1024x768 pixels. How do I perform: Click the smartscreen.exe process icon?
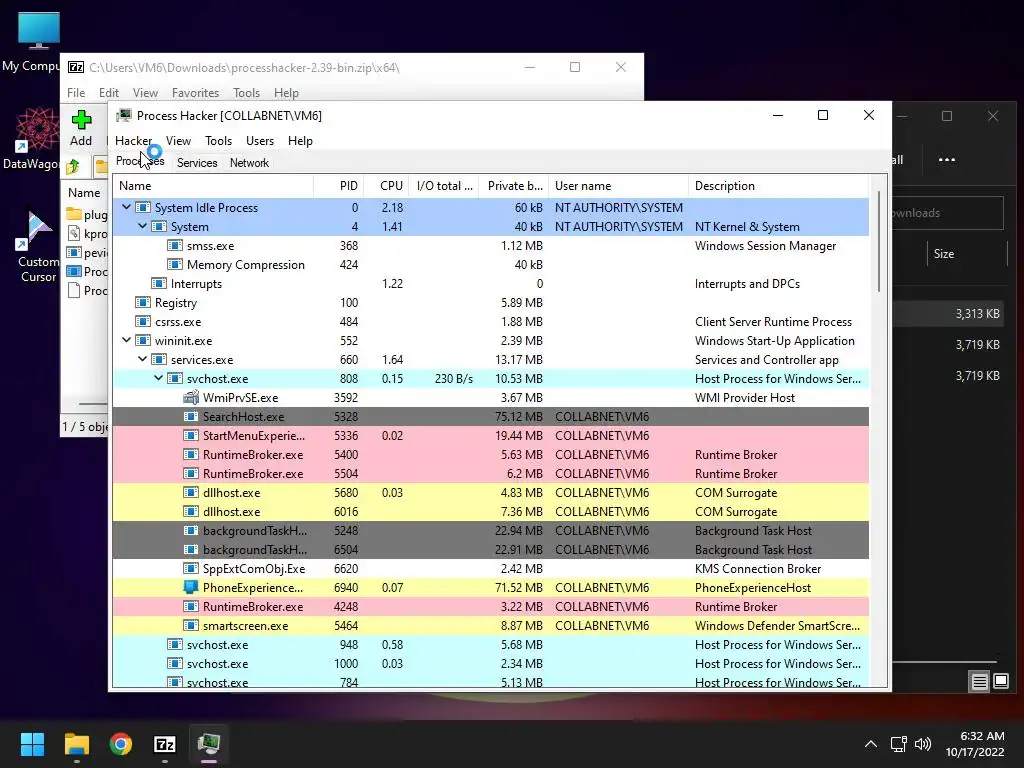(191, 625)
